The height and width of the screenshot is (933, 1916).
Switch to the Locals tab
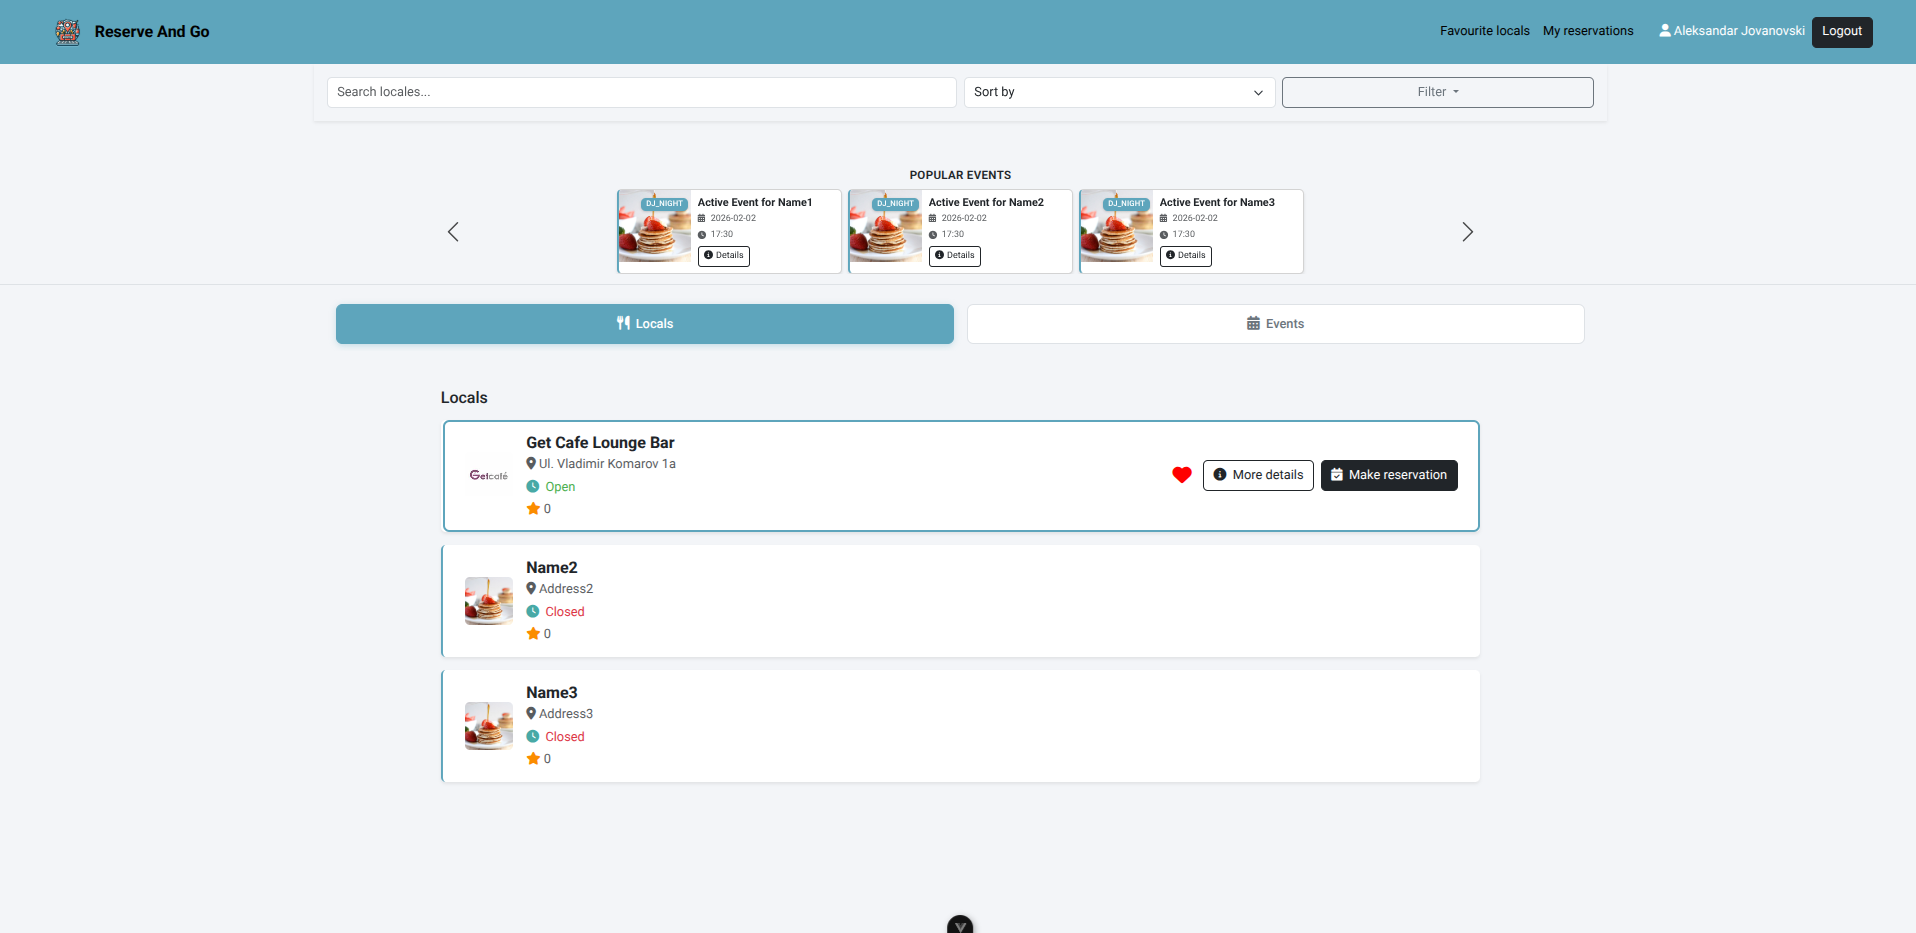[644, 324]
